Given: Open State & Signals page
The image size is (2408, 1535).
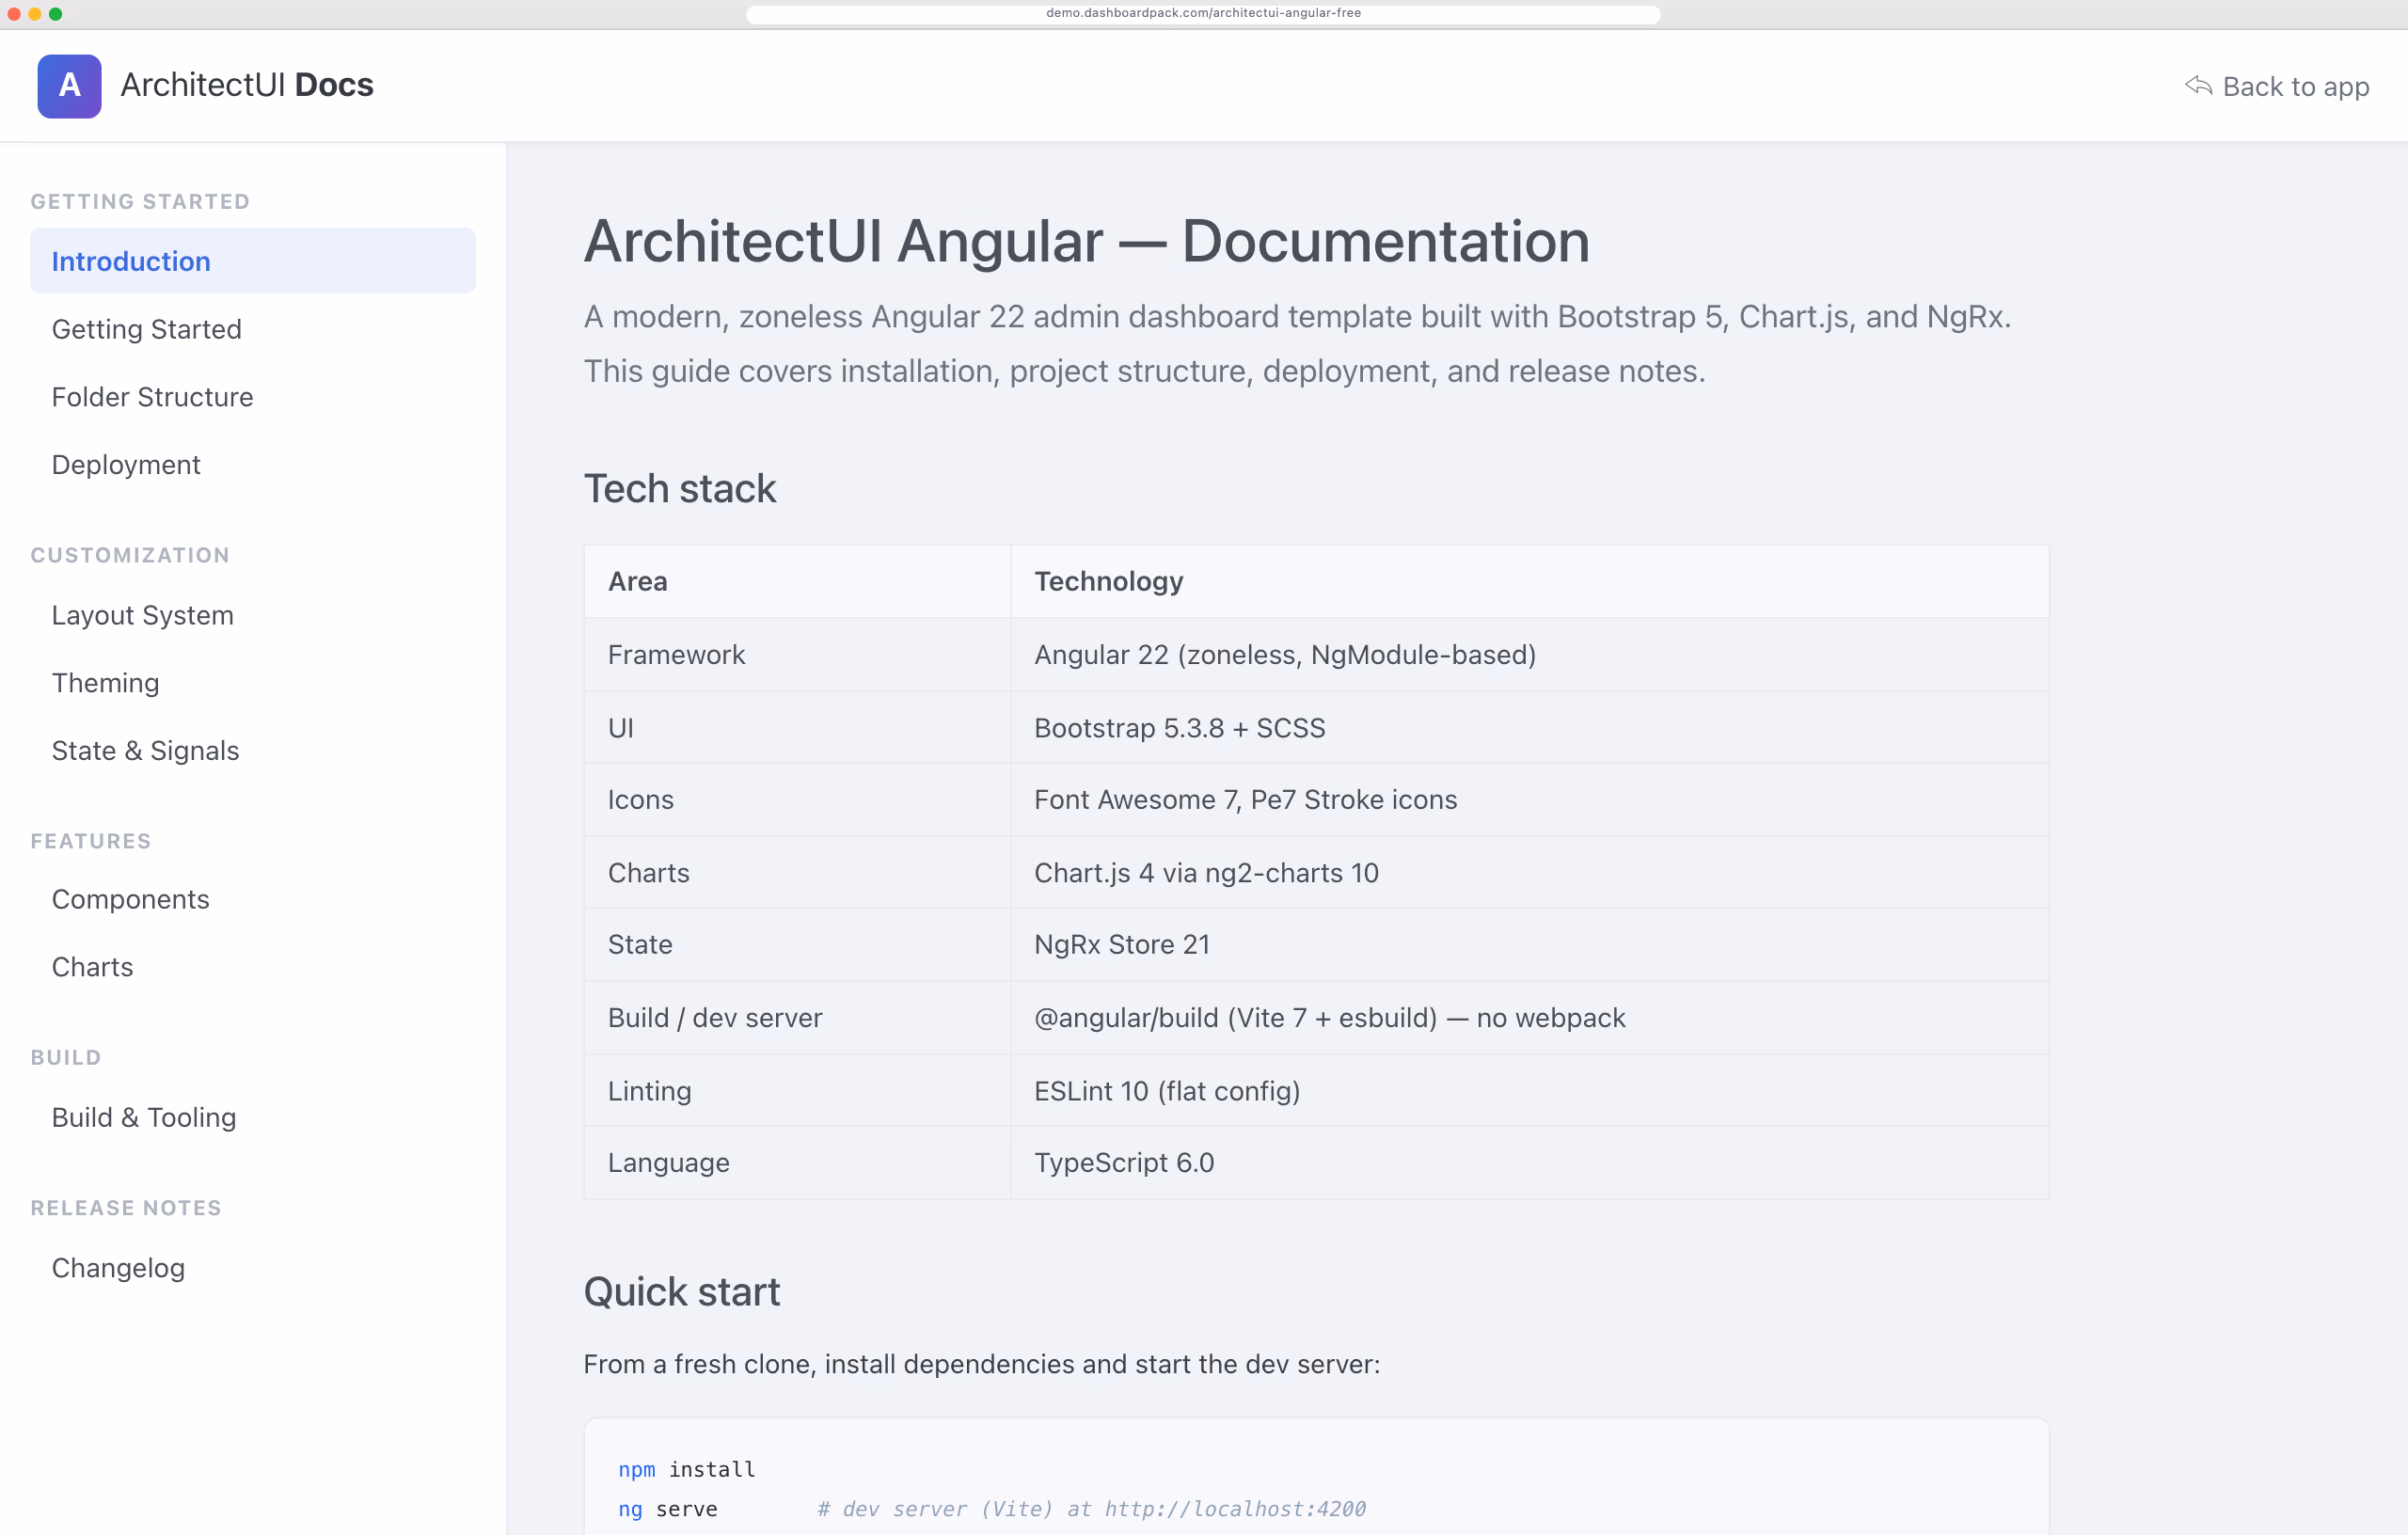Looking at the screenshot, I should 253,750.
